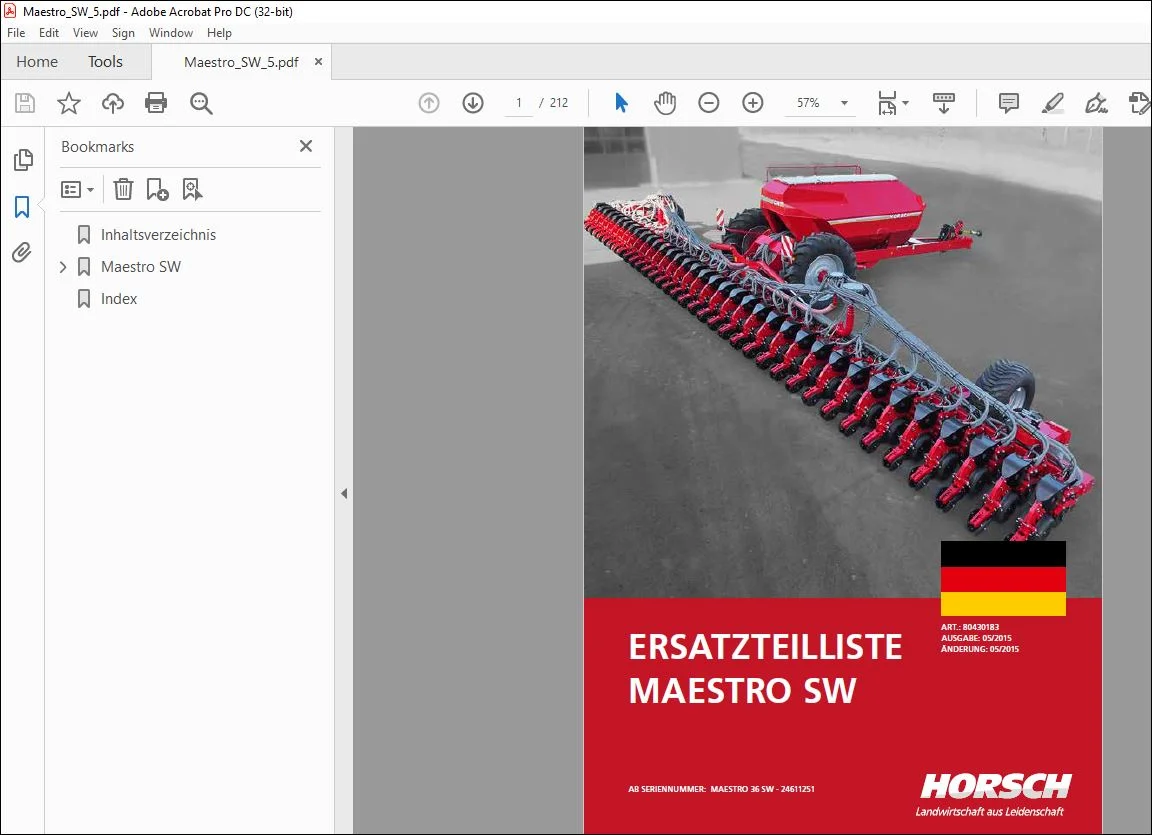The width and height of the screenshot is (1152, 835).
Task: Click the current page number field
Action: pos(519,103)
